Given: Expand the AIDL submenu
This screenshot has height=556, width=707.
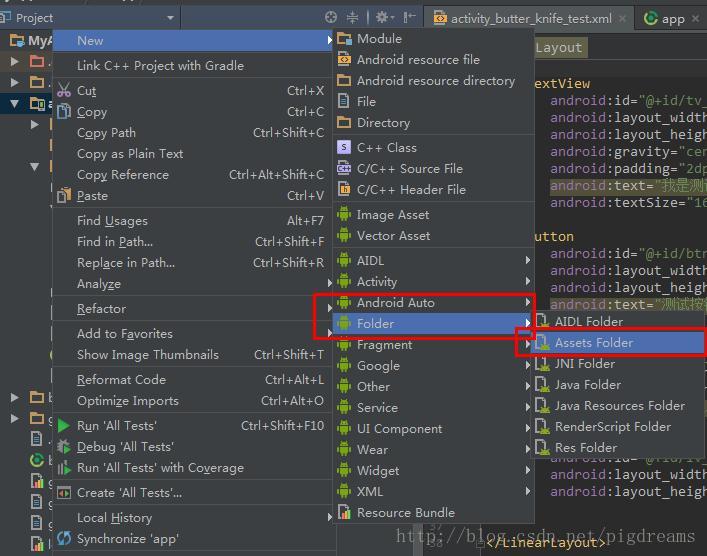Looking at the screenshot, I should click(433, 261).
